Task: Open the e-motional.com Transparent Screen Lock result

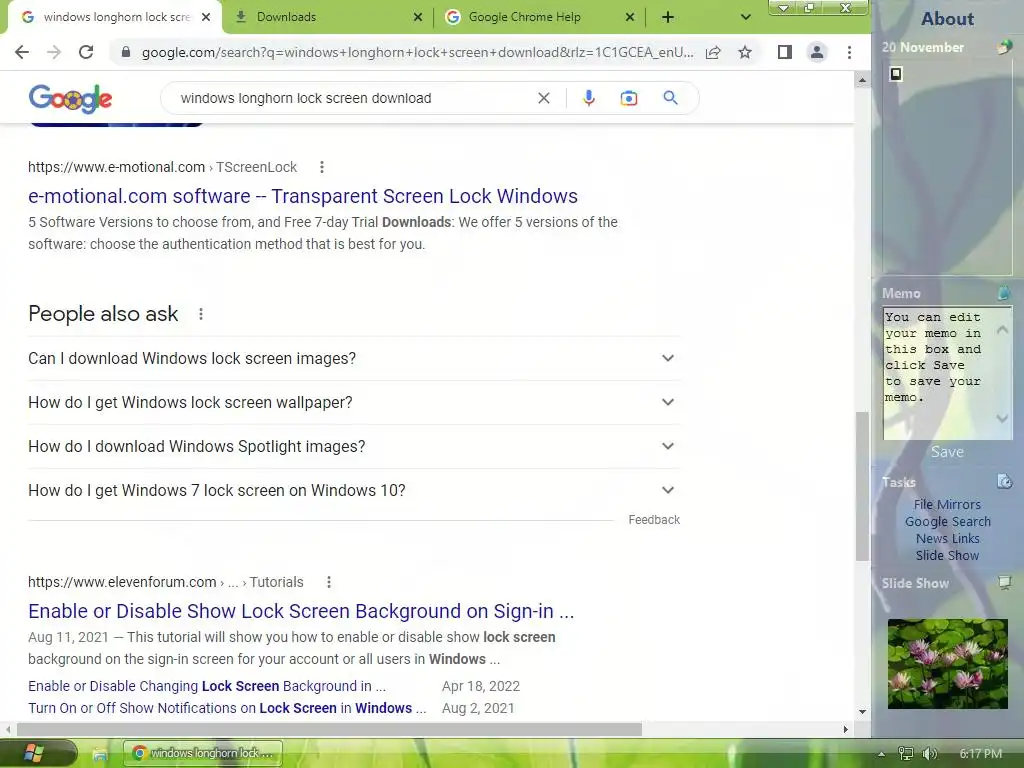Action: tap(303, 196)
